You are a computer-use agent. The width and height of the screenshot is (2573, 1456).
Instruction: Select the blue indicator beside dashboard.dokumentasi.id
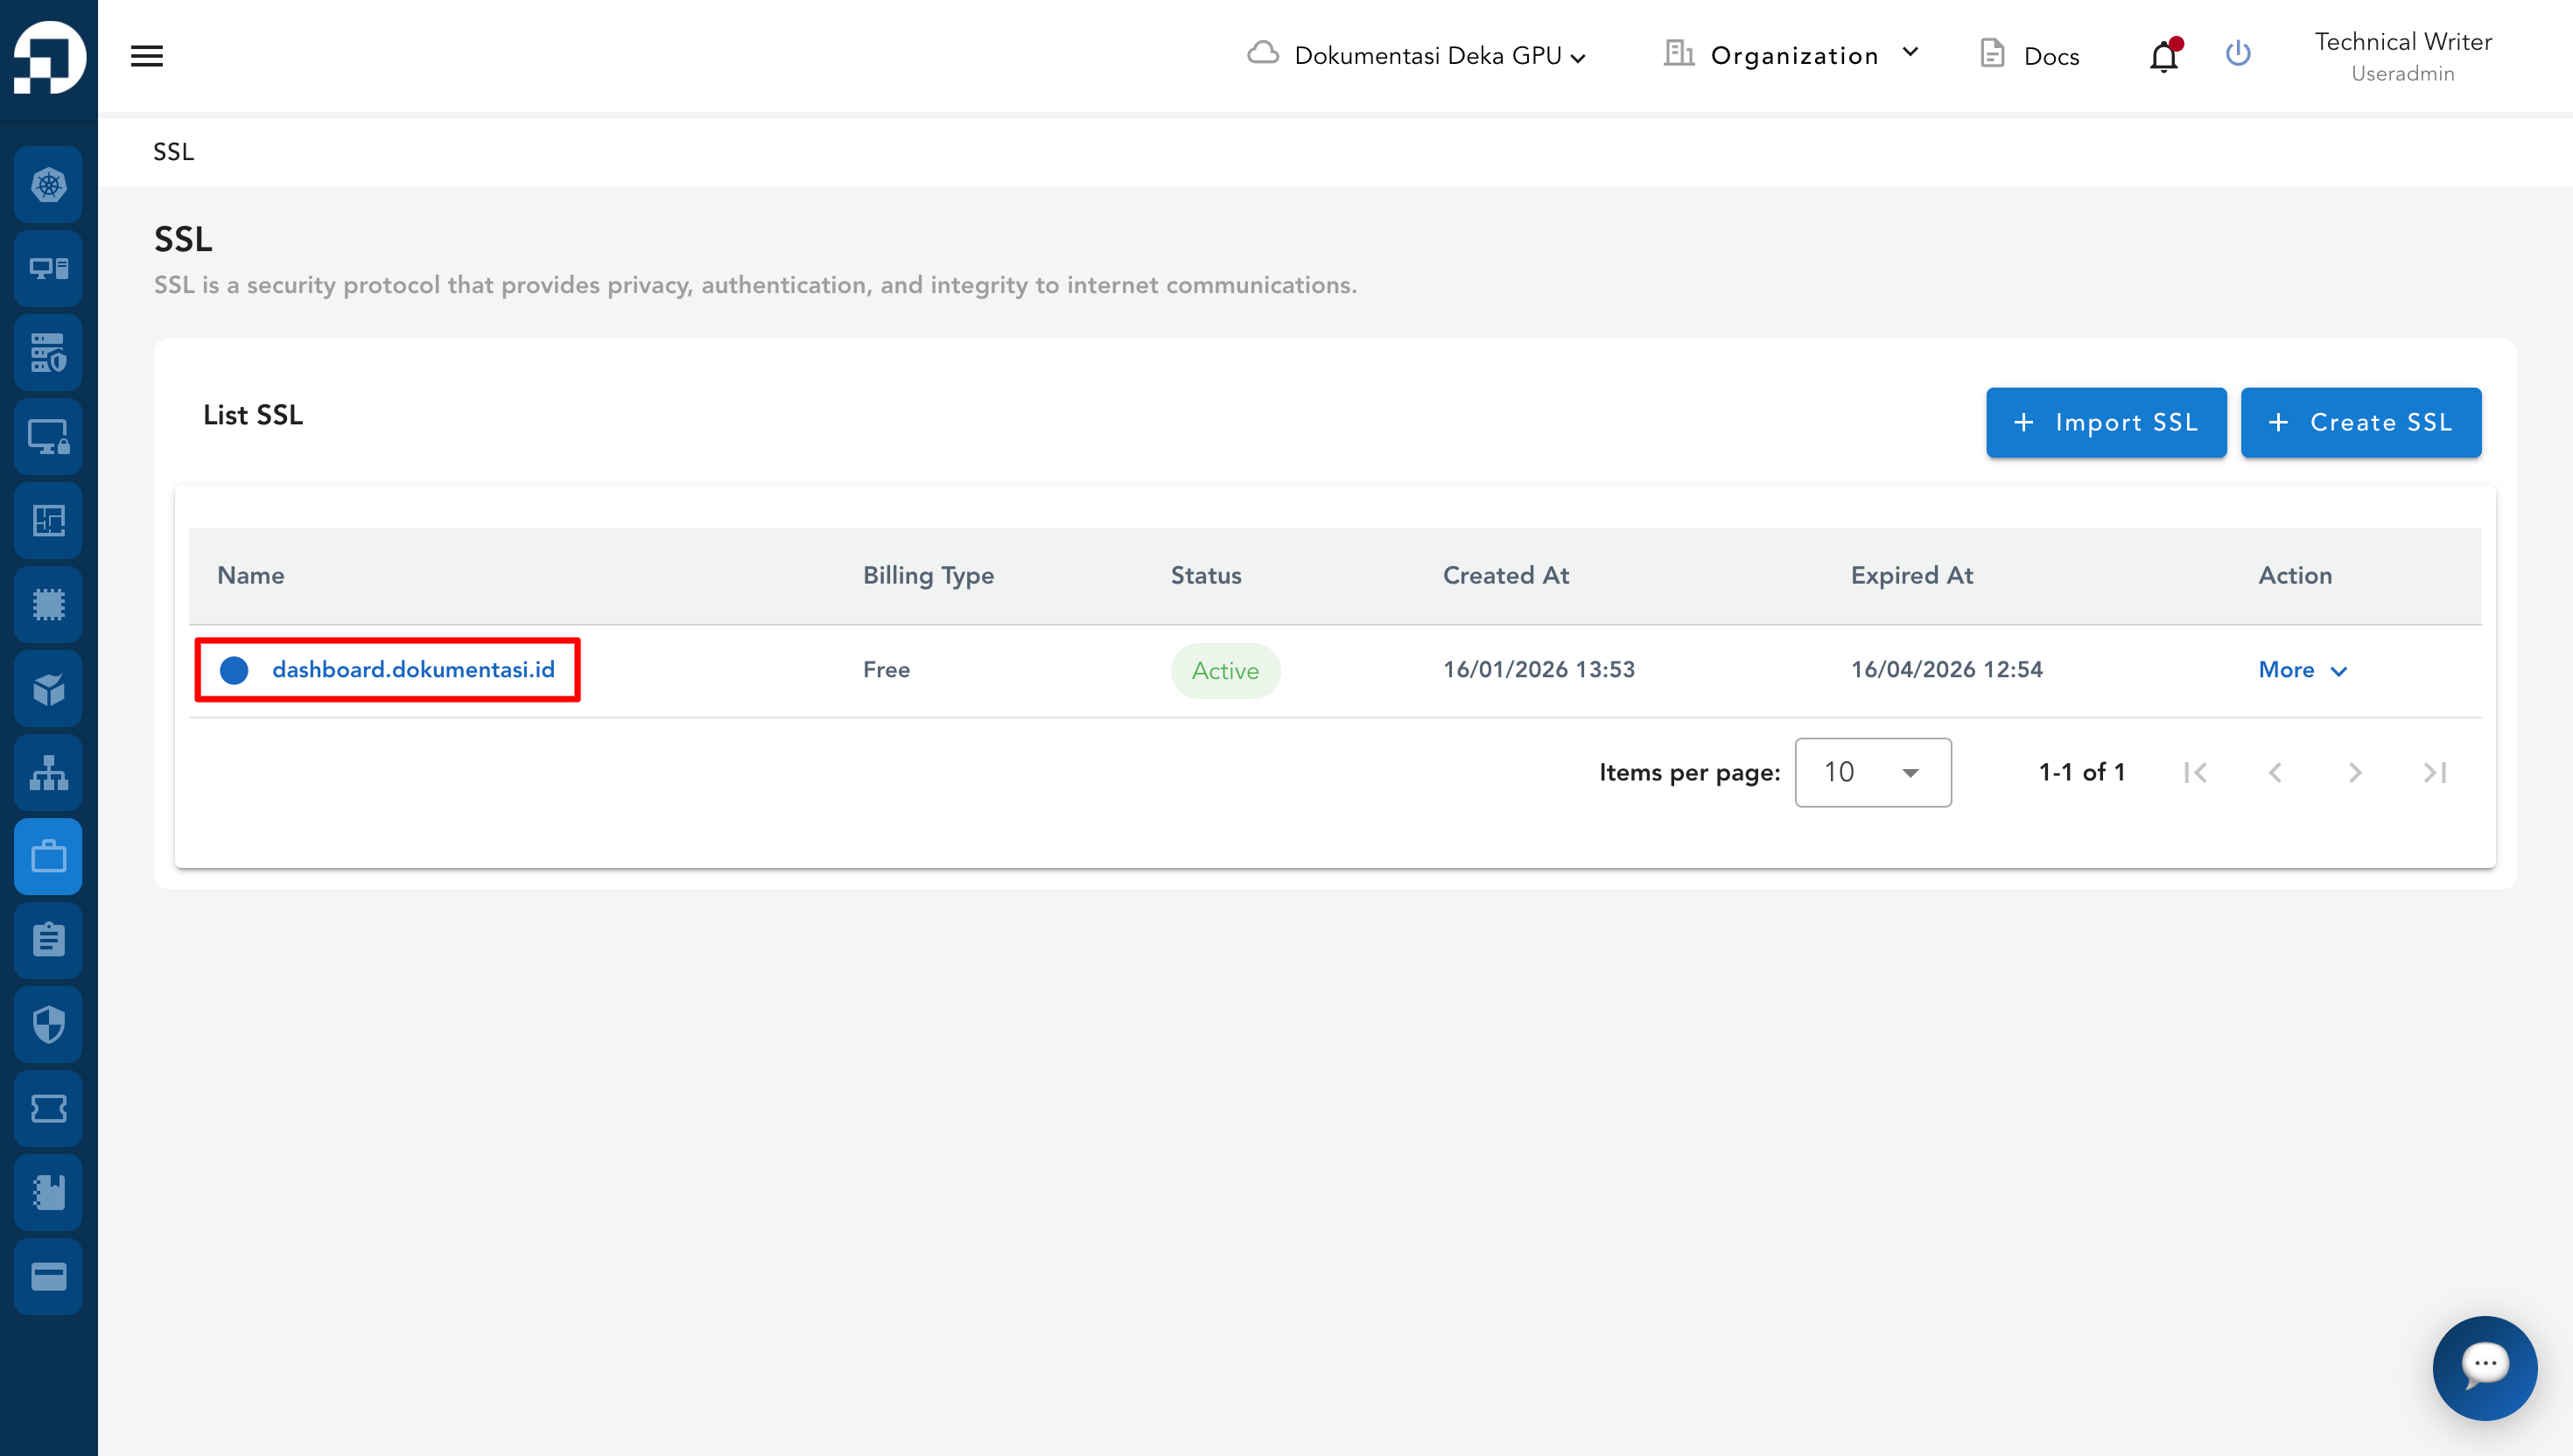coord(234,670)
